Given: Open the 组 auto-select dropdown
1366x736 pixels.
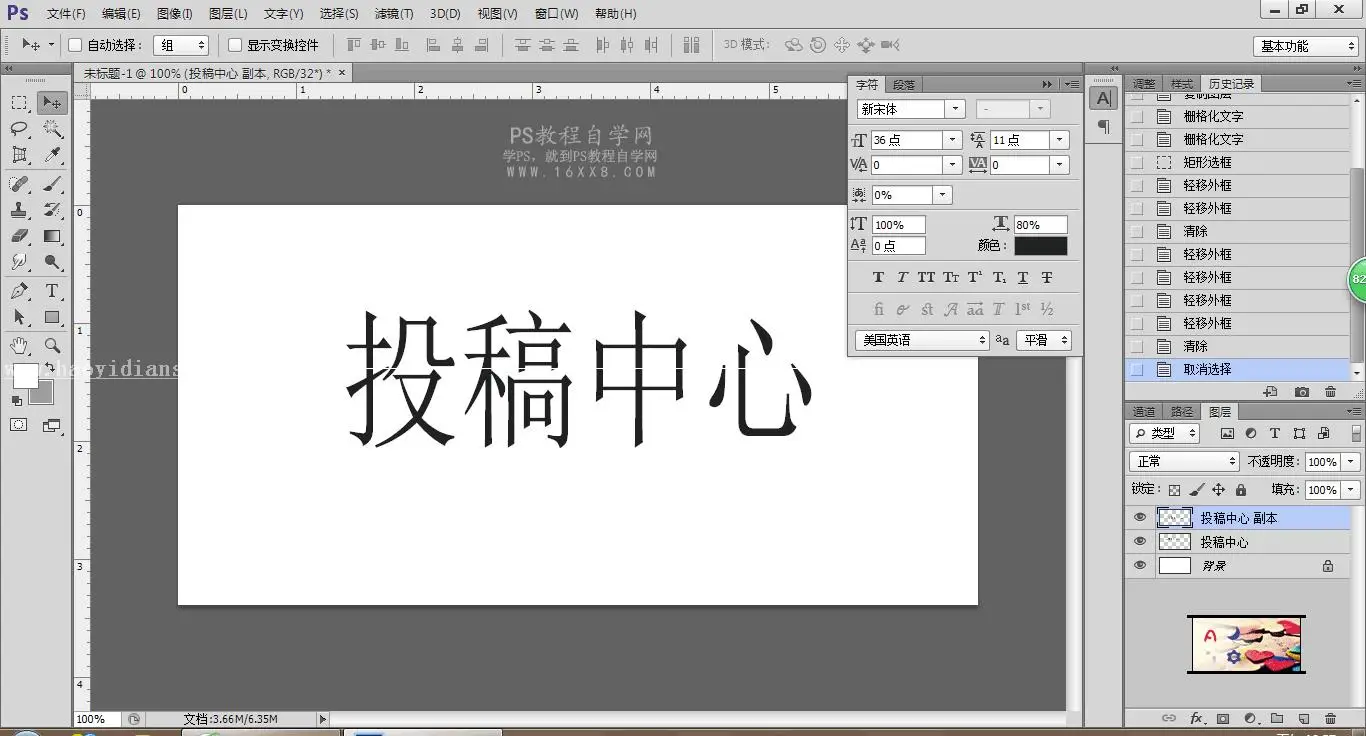Looking at the screenshot, I should pyautogui.click(x=181, y=45).
